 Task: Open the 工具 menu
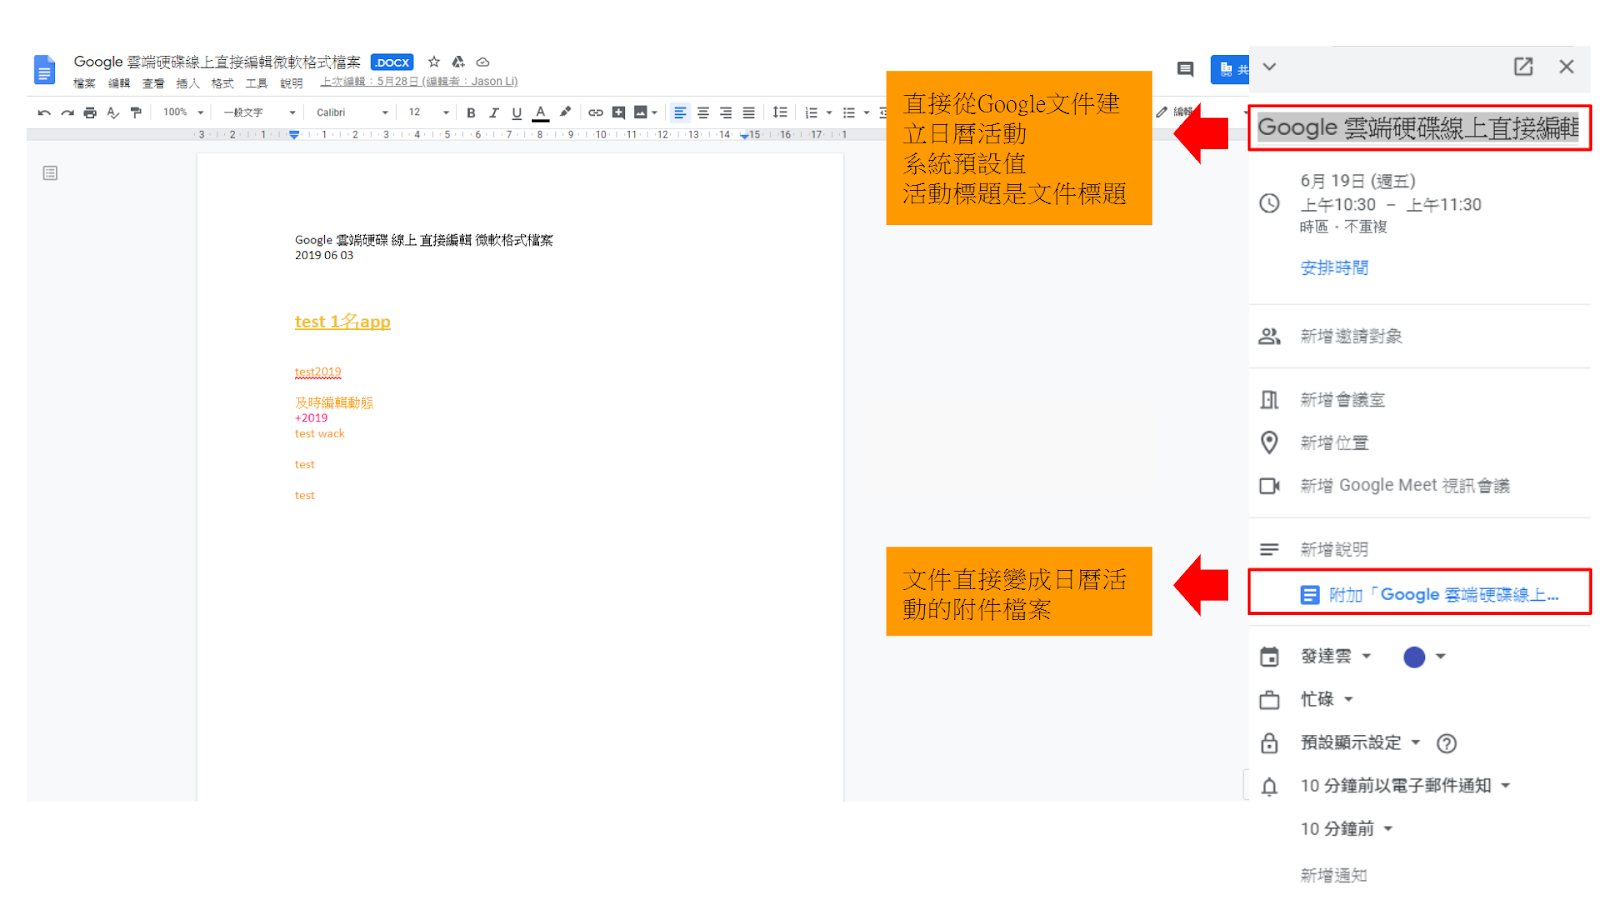tap(256, 84)
